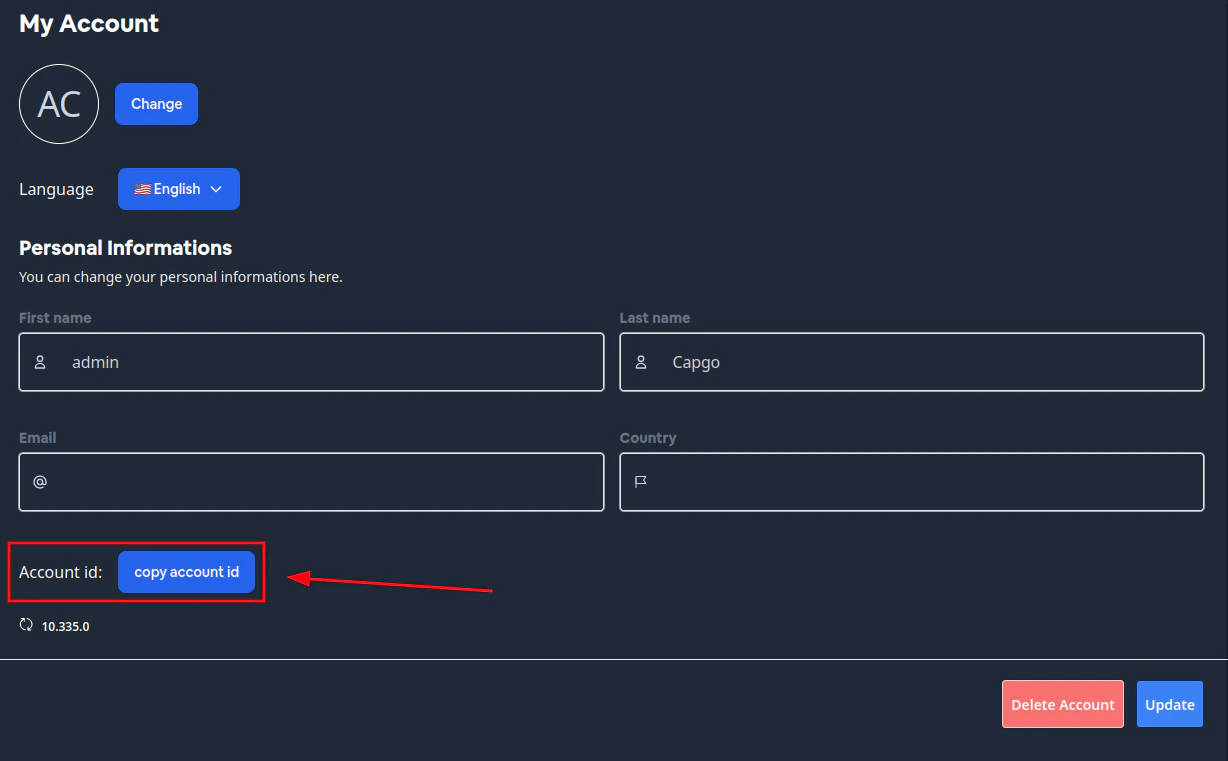This screenshot has width=1228, height=761.
Task: Click the version refresh icon next to 10.335.0
Action: click(x=25, y=625)
